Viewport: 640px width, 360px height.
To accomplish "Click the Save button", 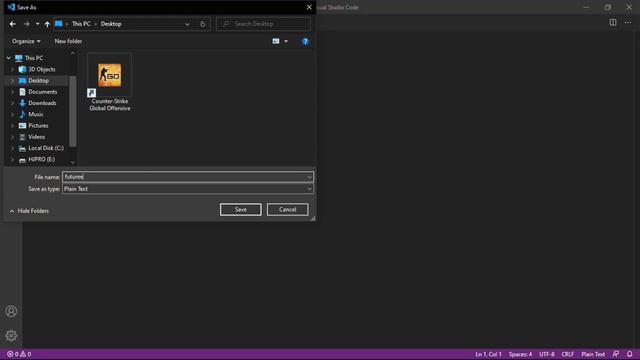I will tap(240, 209).
